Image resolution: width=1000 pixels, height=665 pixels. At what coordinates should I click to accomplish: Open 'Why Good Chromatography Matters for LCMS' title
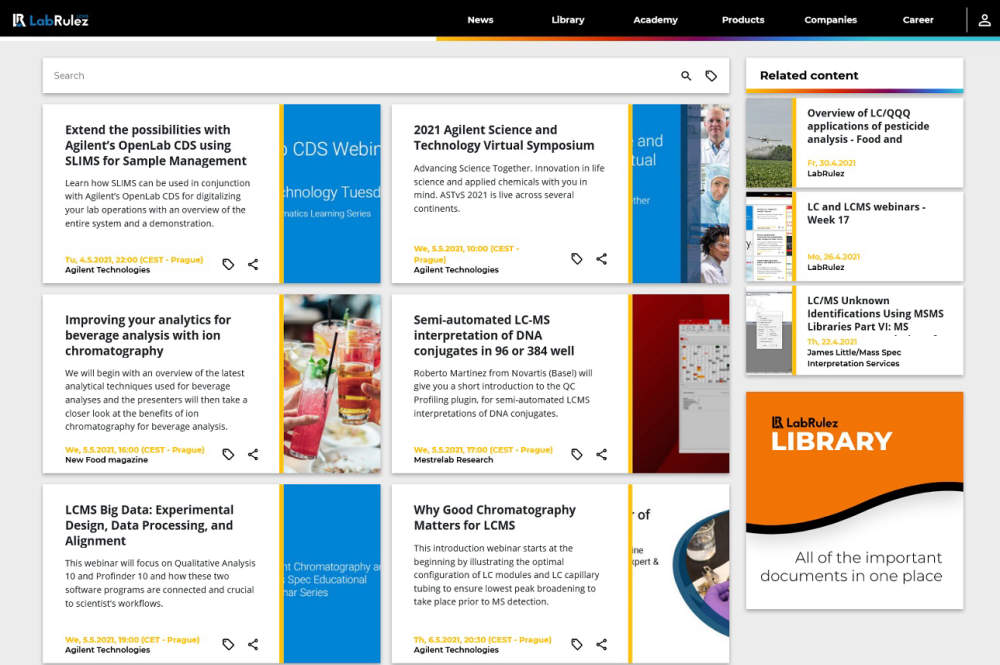pyautogui.click(x=494, y=518)
